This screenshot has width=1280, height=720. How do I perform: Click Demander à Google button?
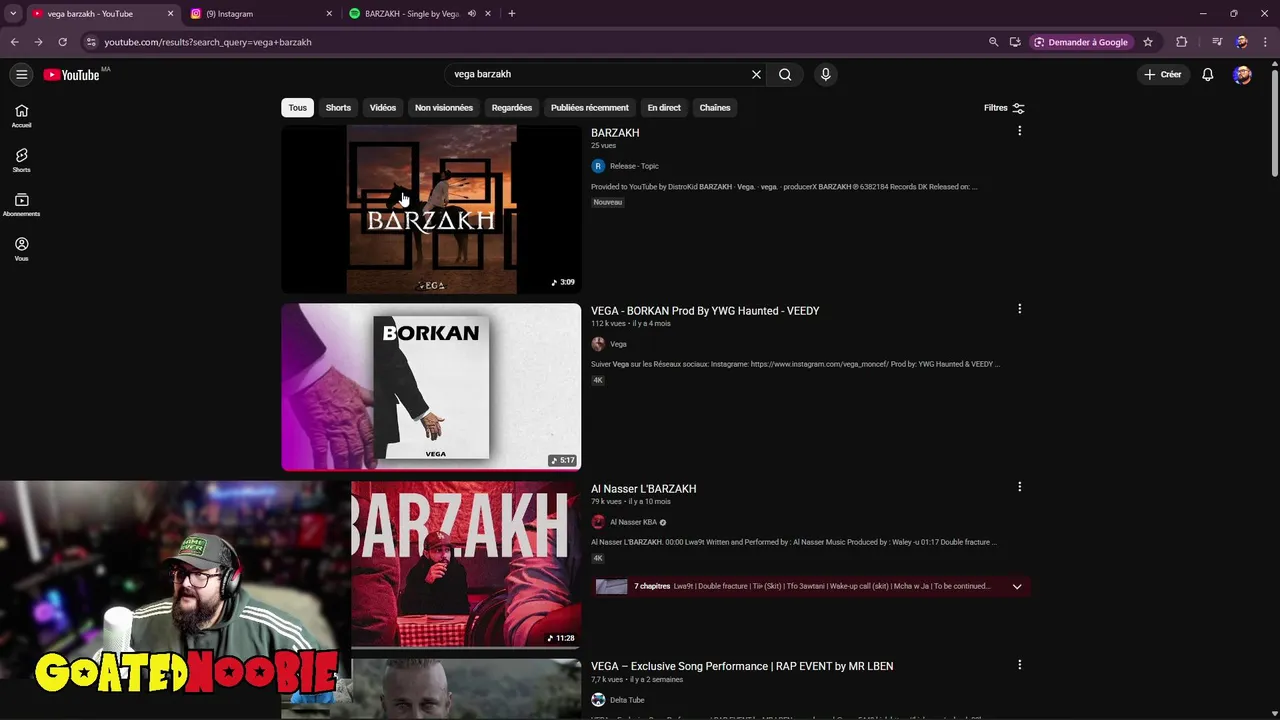click(x=1081, y=42)
